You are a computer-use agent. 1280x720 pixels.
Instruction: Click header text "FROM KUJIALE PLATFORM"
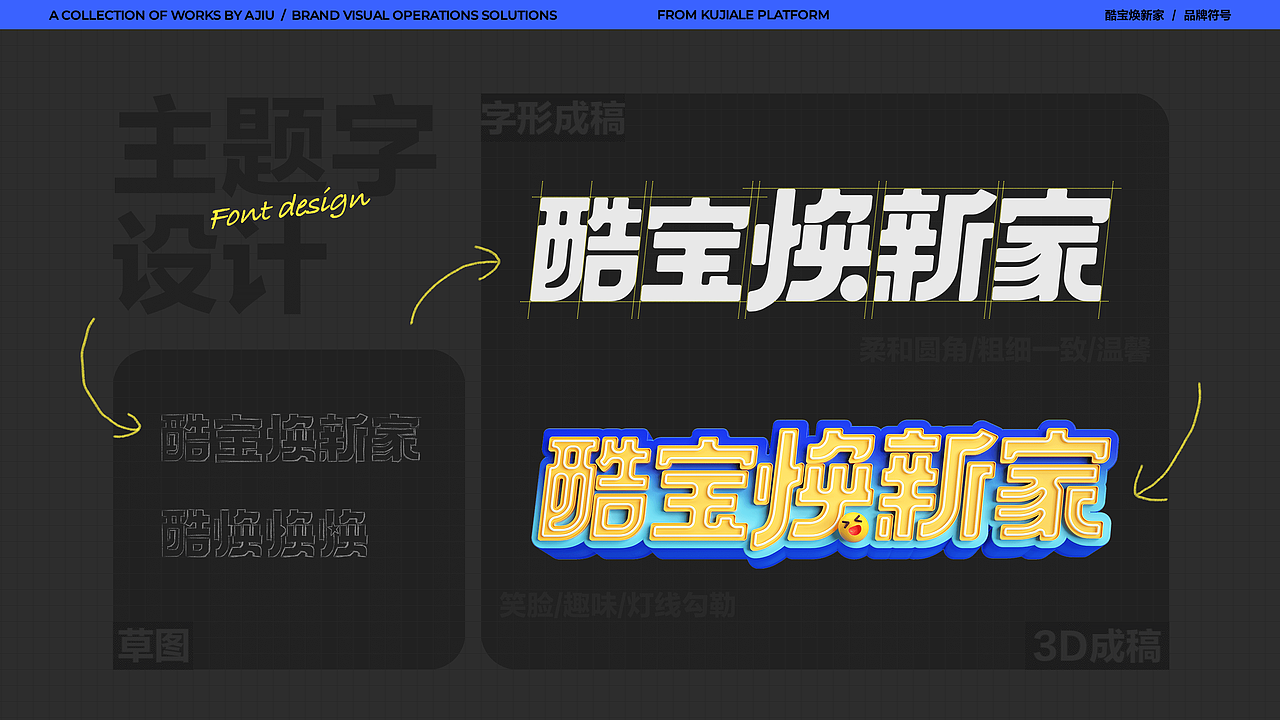pos(743,15)
